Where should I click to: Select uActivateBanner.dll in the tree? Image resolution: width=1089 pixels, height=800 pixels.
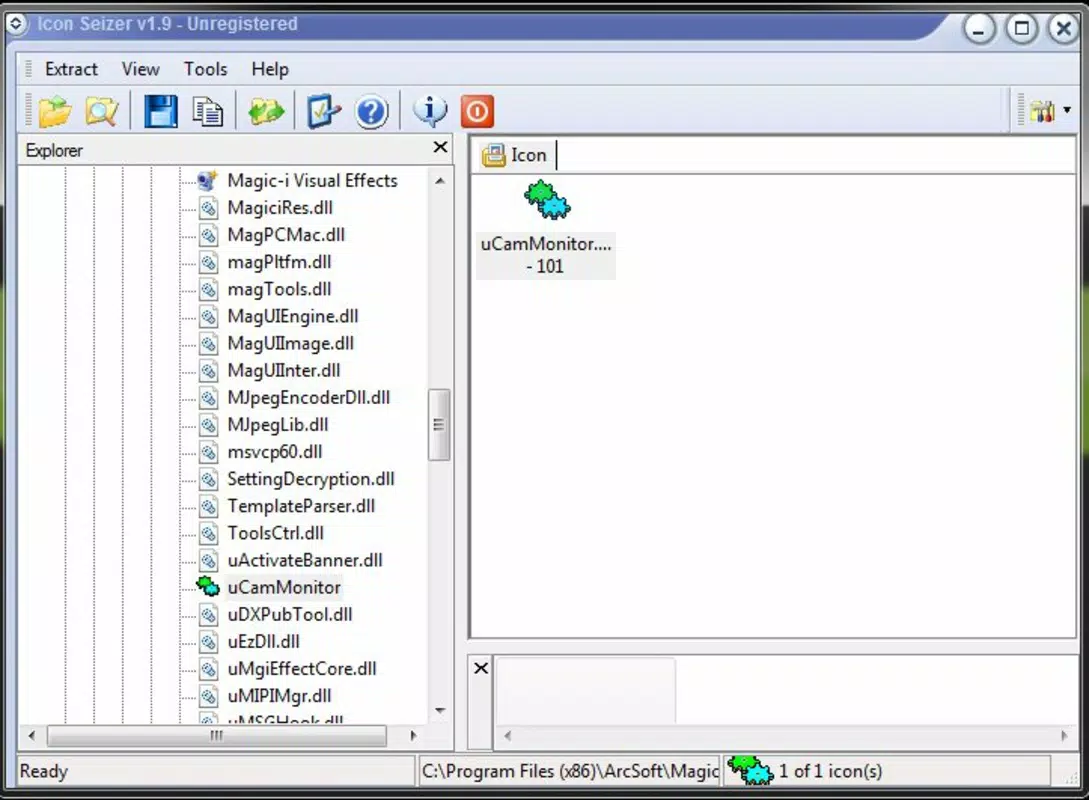pyautogui.click(x=305, y=560)
